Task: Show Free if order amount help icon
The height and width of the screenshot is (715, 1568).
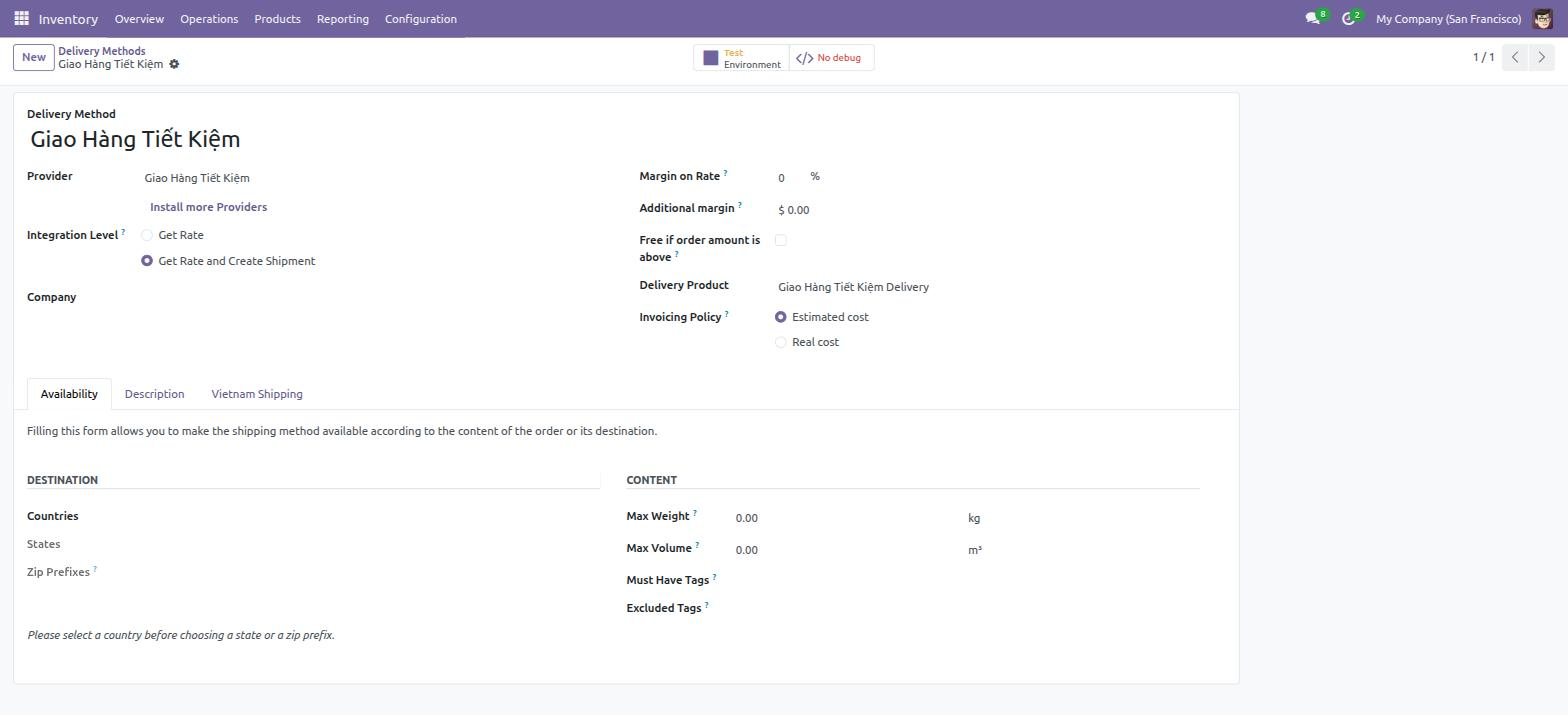Action: pos(676,254)
